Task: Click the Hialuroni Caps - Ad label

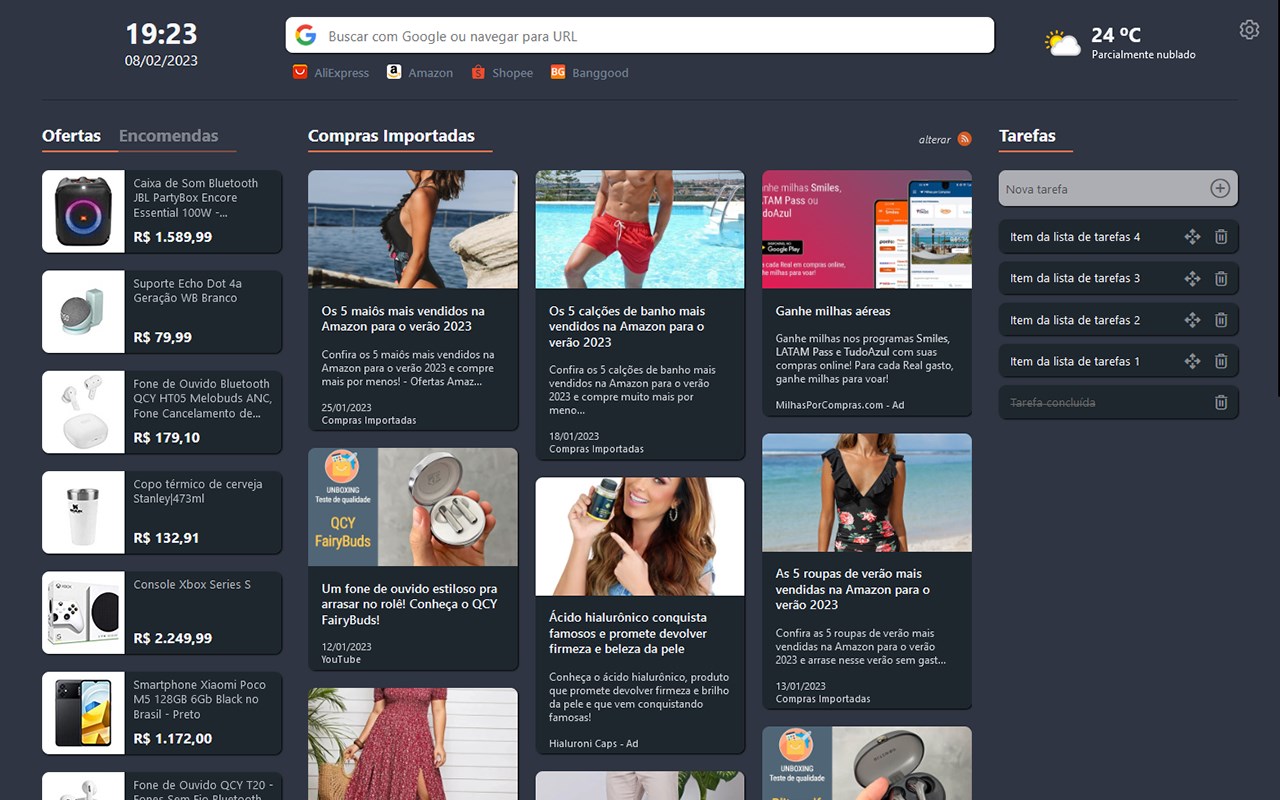Action: pyautogui.click(x=593, y=743)
